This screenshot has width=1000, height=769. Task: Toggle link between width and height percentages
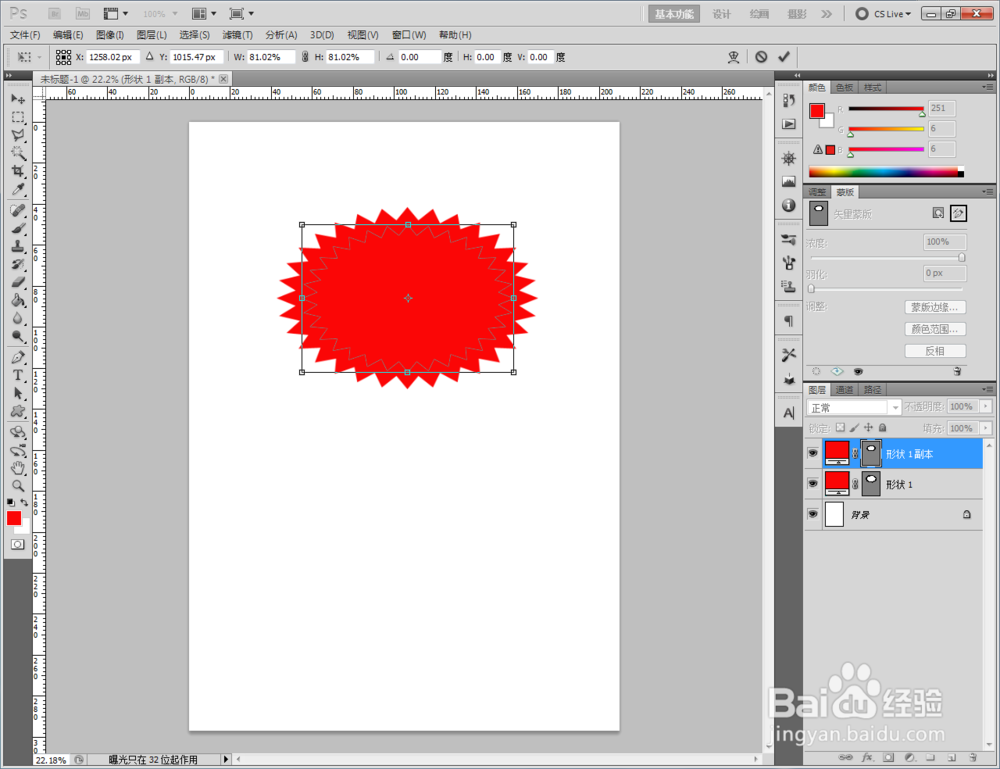tap(305, 57)
